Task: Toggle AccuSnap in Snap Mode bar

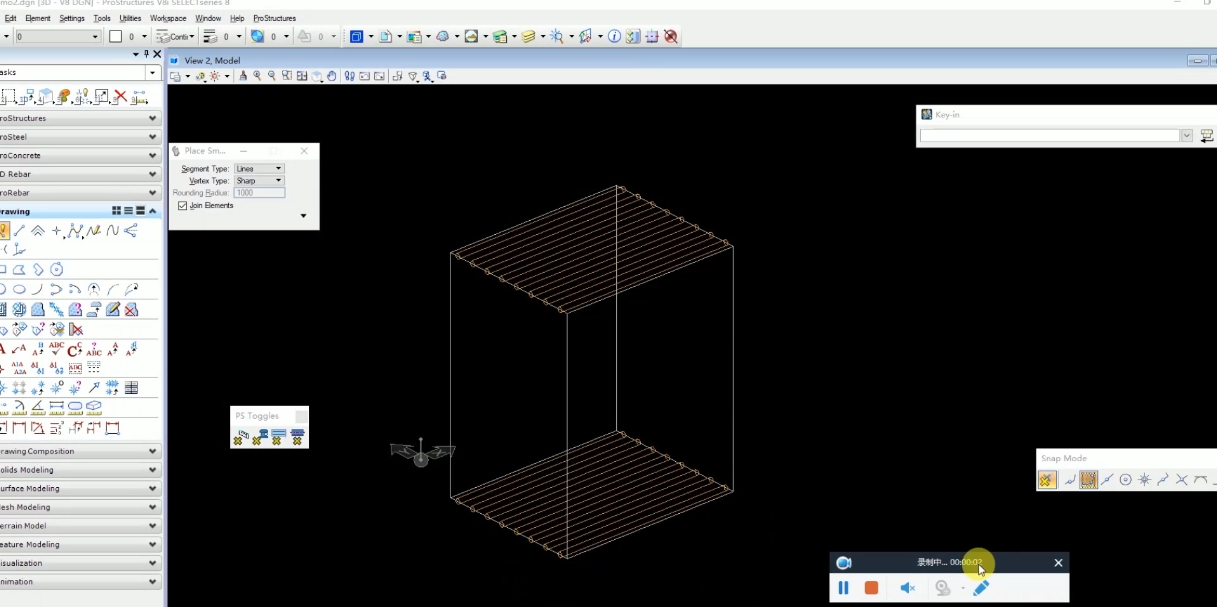Action: (1046, 480)
